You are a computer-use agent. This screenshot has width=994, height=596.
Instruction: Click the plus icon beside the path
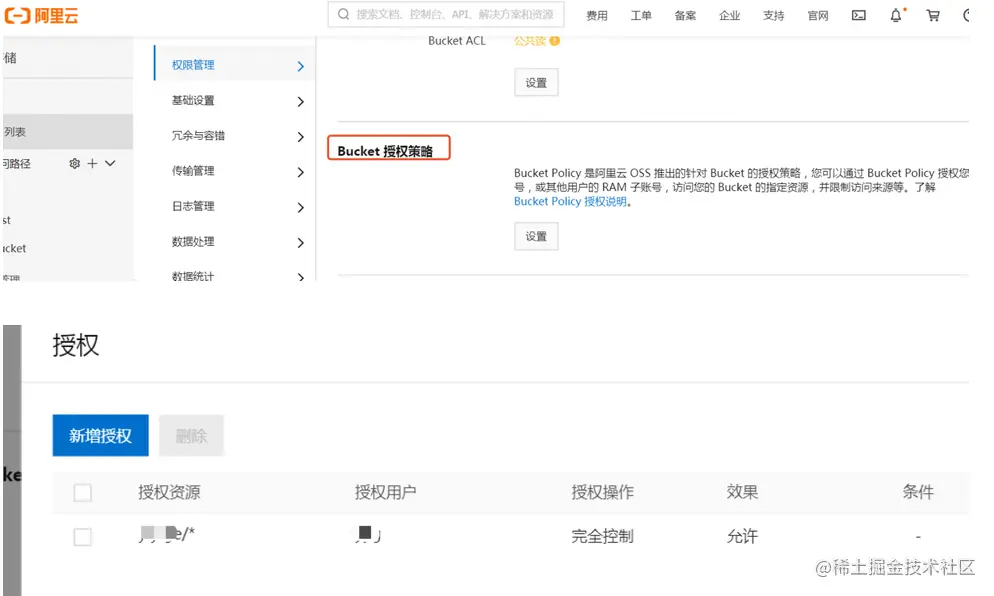93,164
